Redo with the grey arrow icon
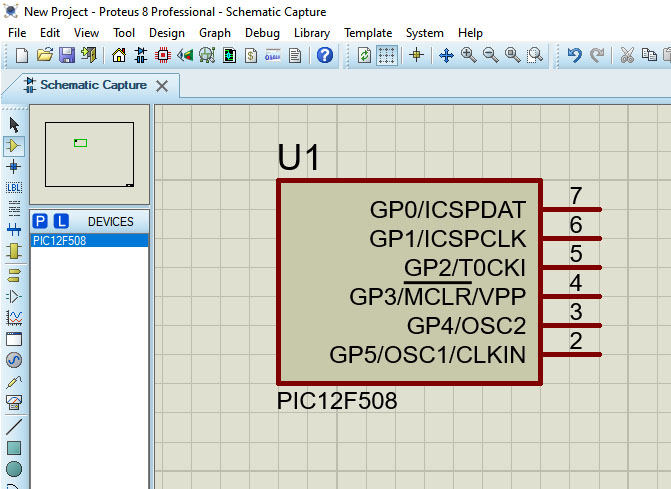The image size is (671, 489). tap(597, 55)
